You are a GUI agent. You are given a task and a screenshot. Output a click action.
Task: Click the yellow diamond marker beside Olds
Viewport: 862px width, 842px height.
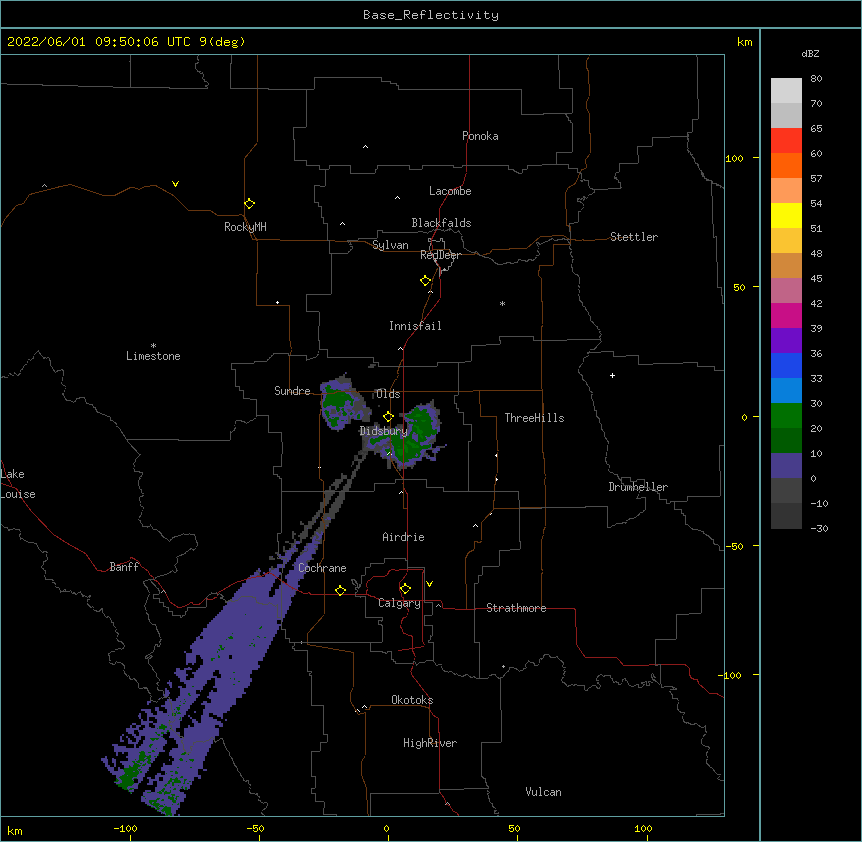point(388,417)
